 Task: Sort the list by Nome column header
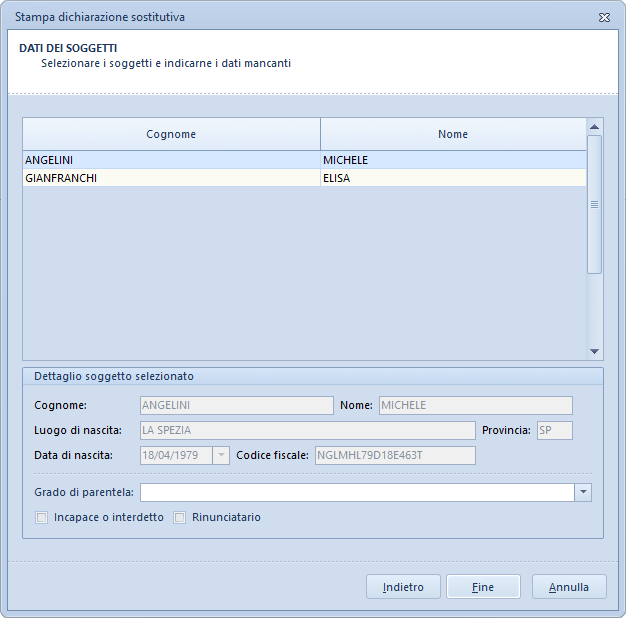point(452,134)
